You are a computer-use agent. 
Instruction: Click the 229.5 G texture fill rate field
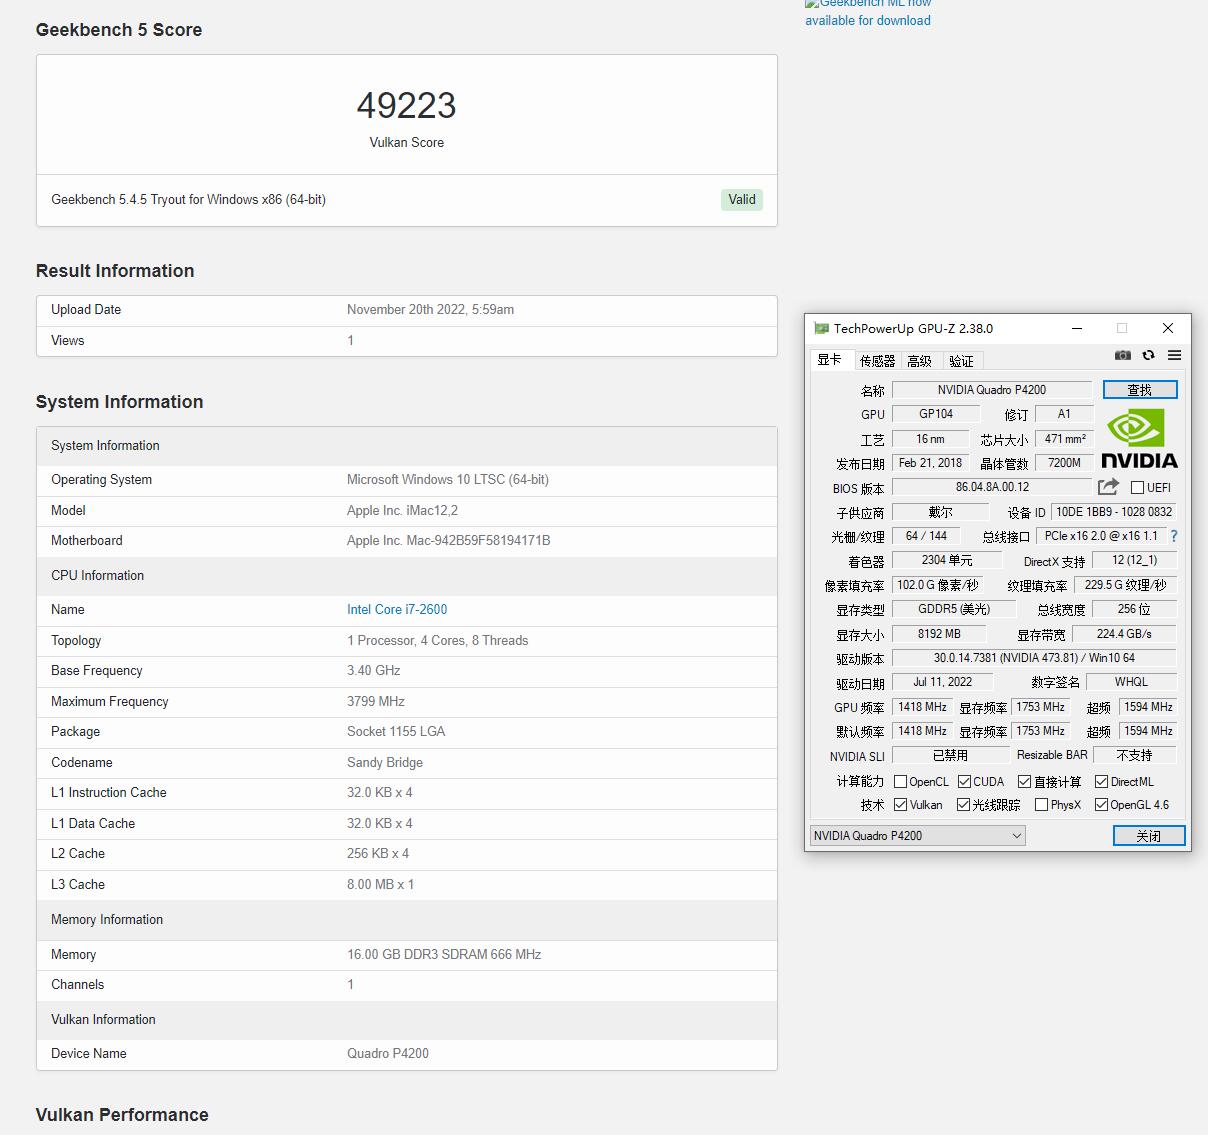pyautogui.click(x=1127, y=585)
